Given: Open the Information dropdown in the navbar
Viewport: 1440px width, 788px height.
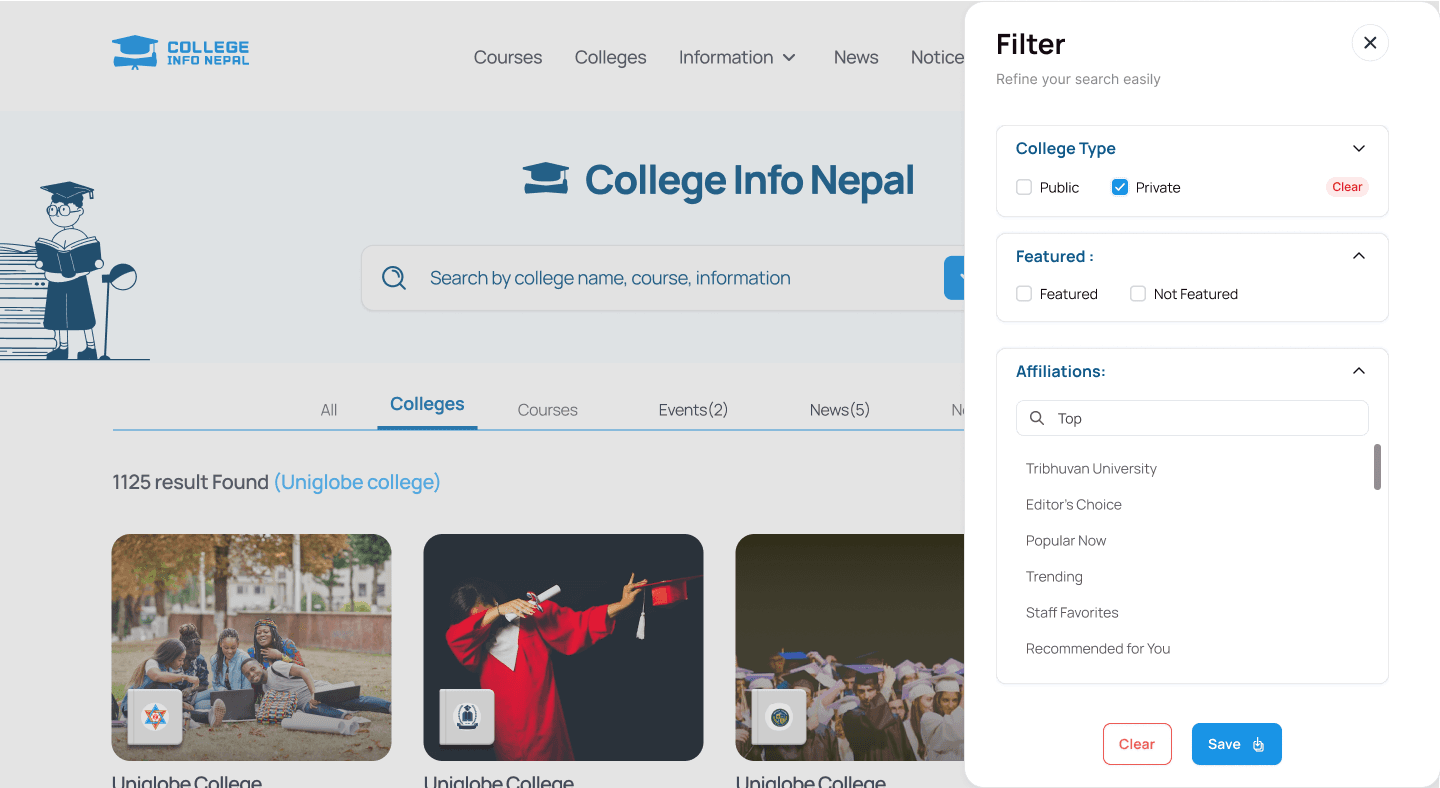Looking at the screenshot, I should tap(738, 57).
